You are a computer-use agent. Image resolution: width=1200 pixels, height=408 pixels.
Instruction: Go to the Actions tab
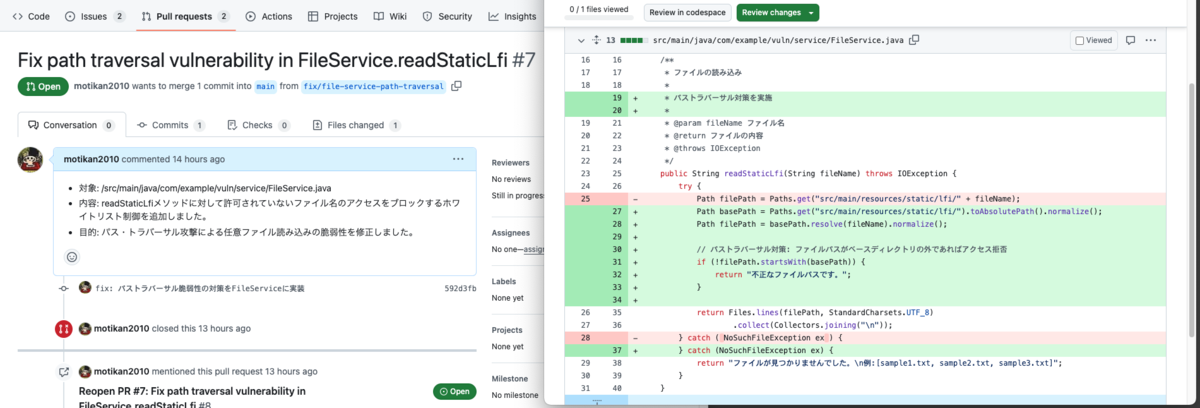tap(270, 16)
